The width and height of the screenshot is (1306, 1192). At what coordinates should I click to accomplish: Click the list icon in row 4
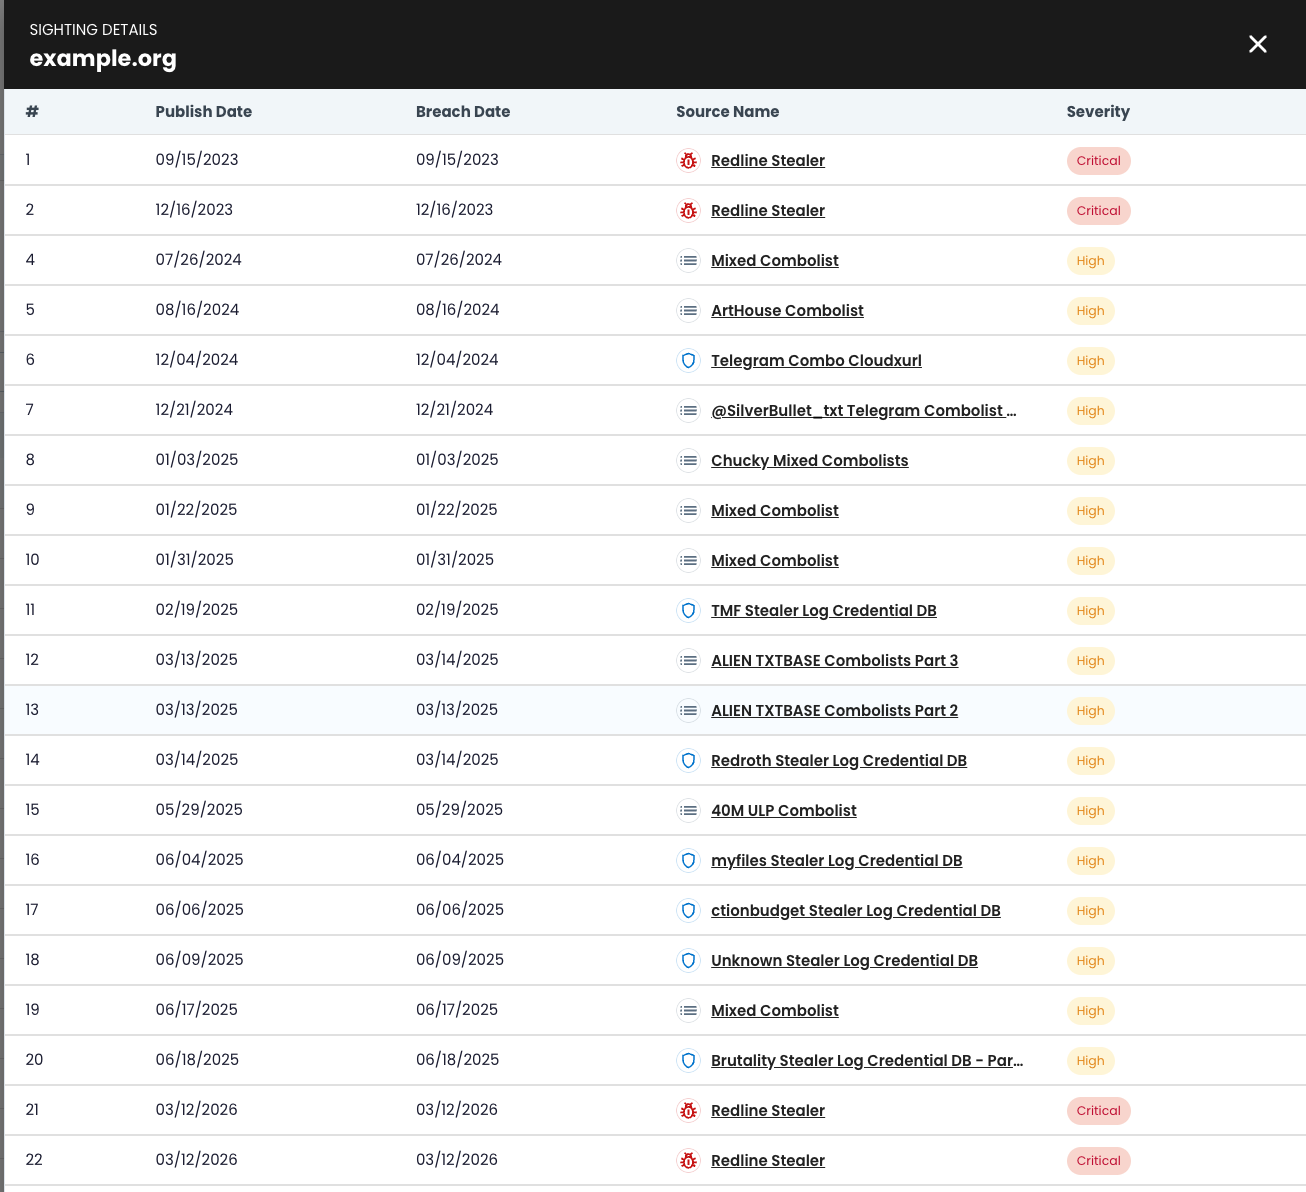[688, 260]
